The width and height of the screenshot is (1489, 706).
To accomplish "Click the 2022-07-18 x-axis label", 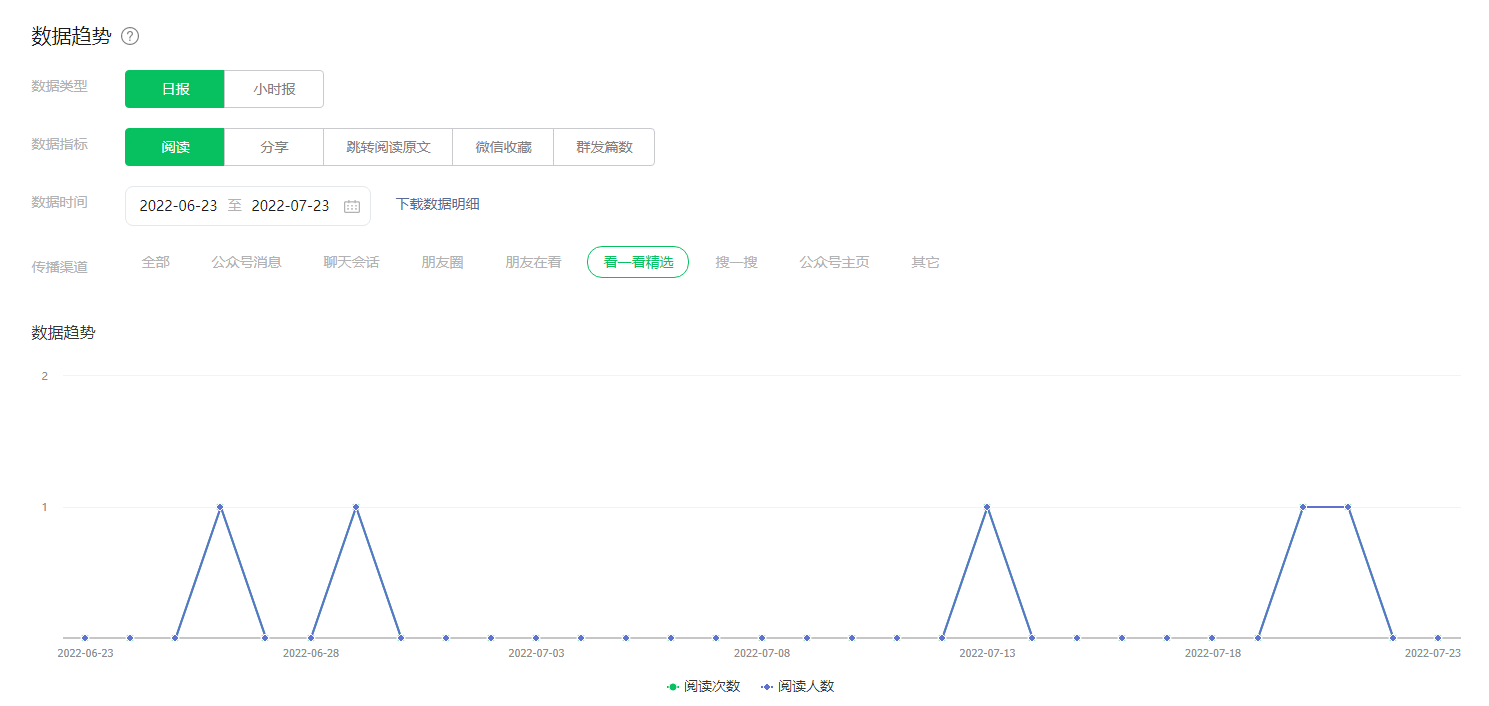I will 1213,653.
